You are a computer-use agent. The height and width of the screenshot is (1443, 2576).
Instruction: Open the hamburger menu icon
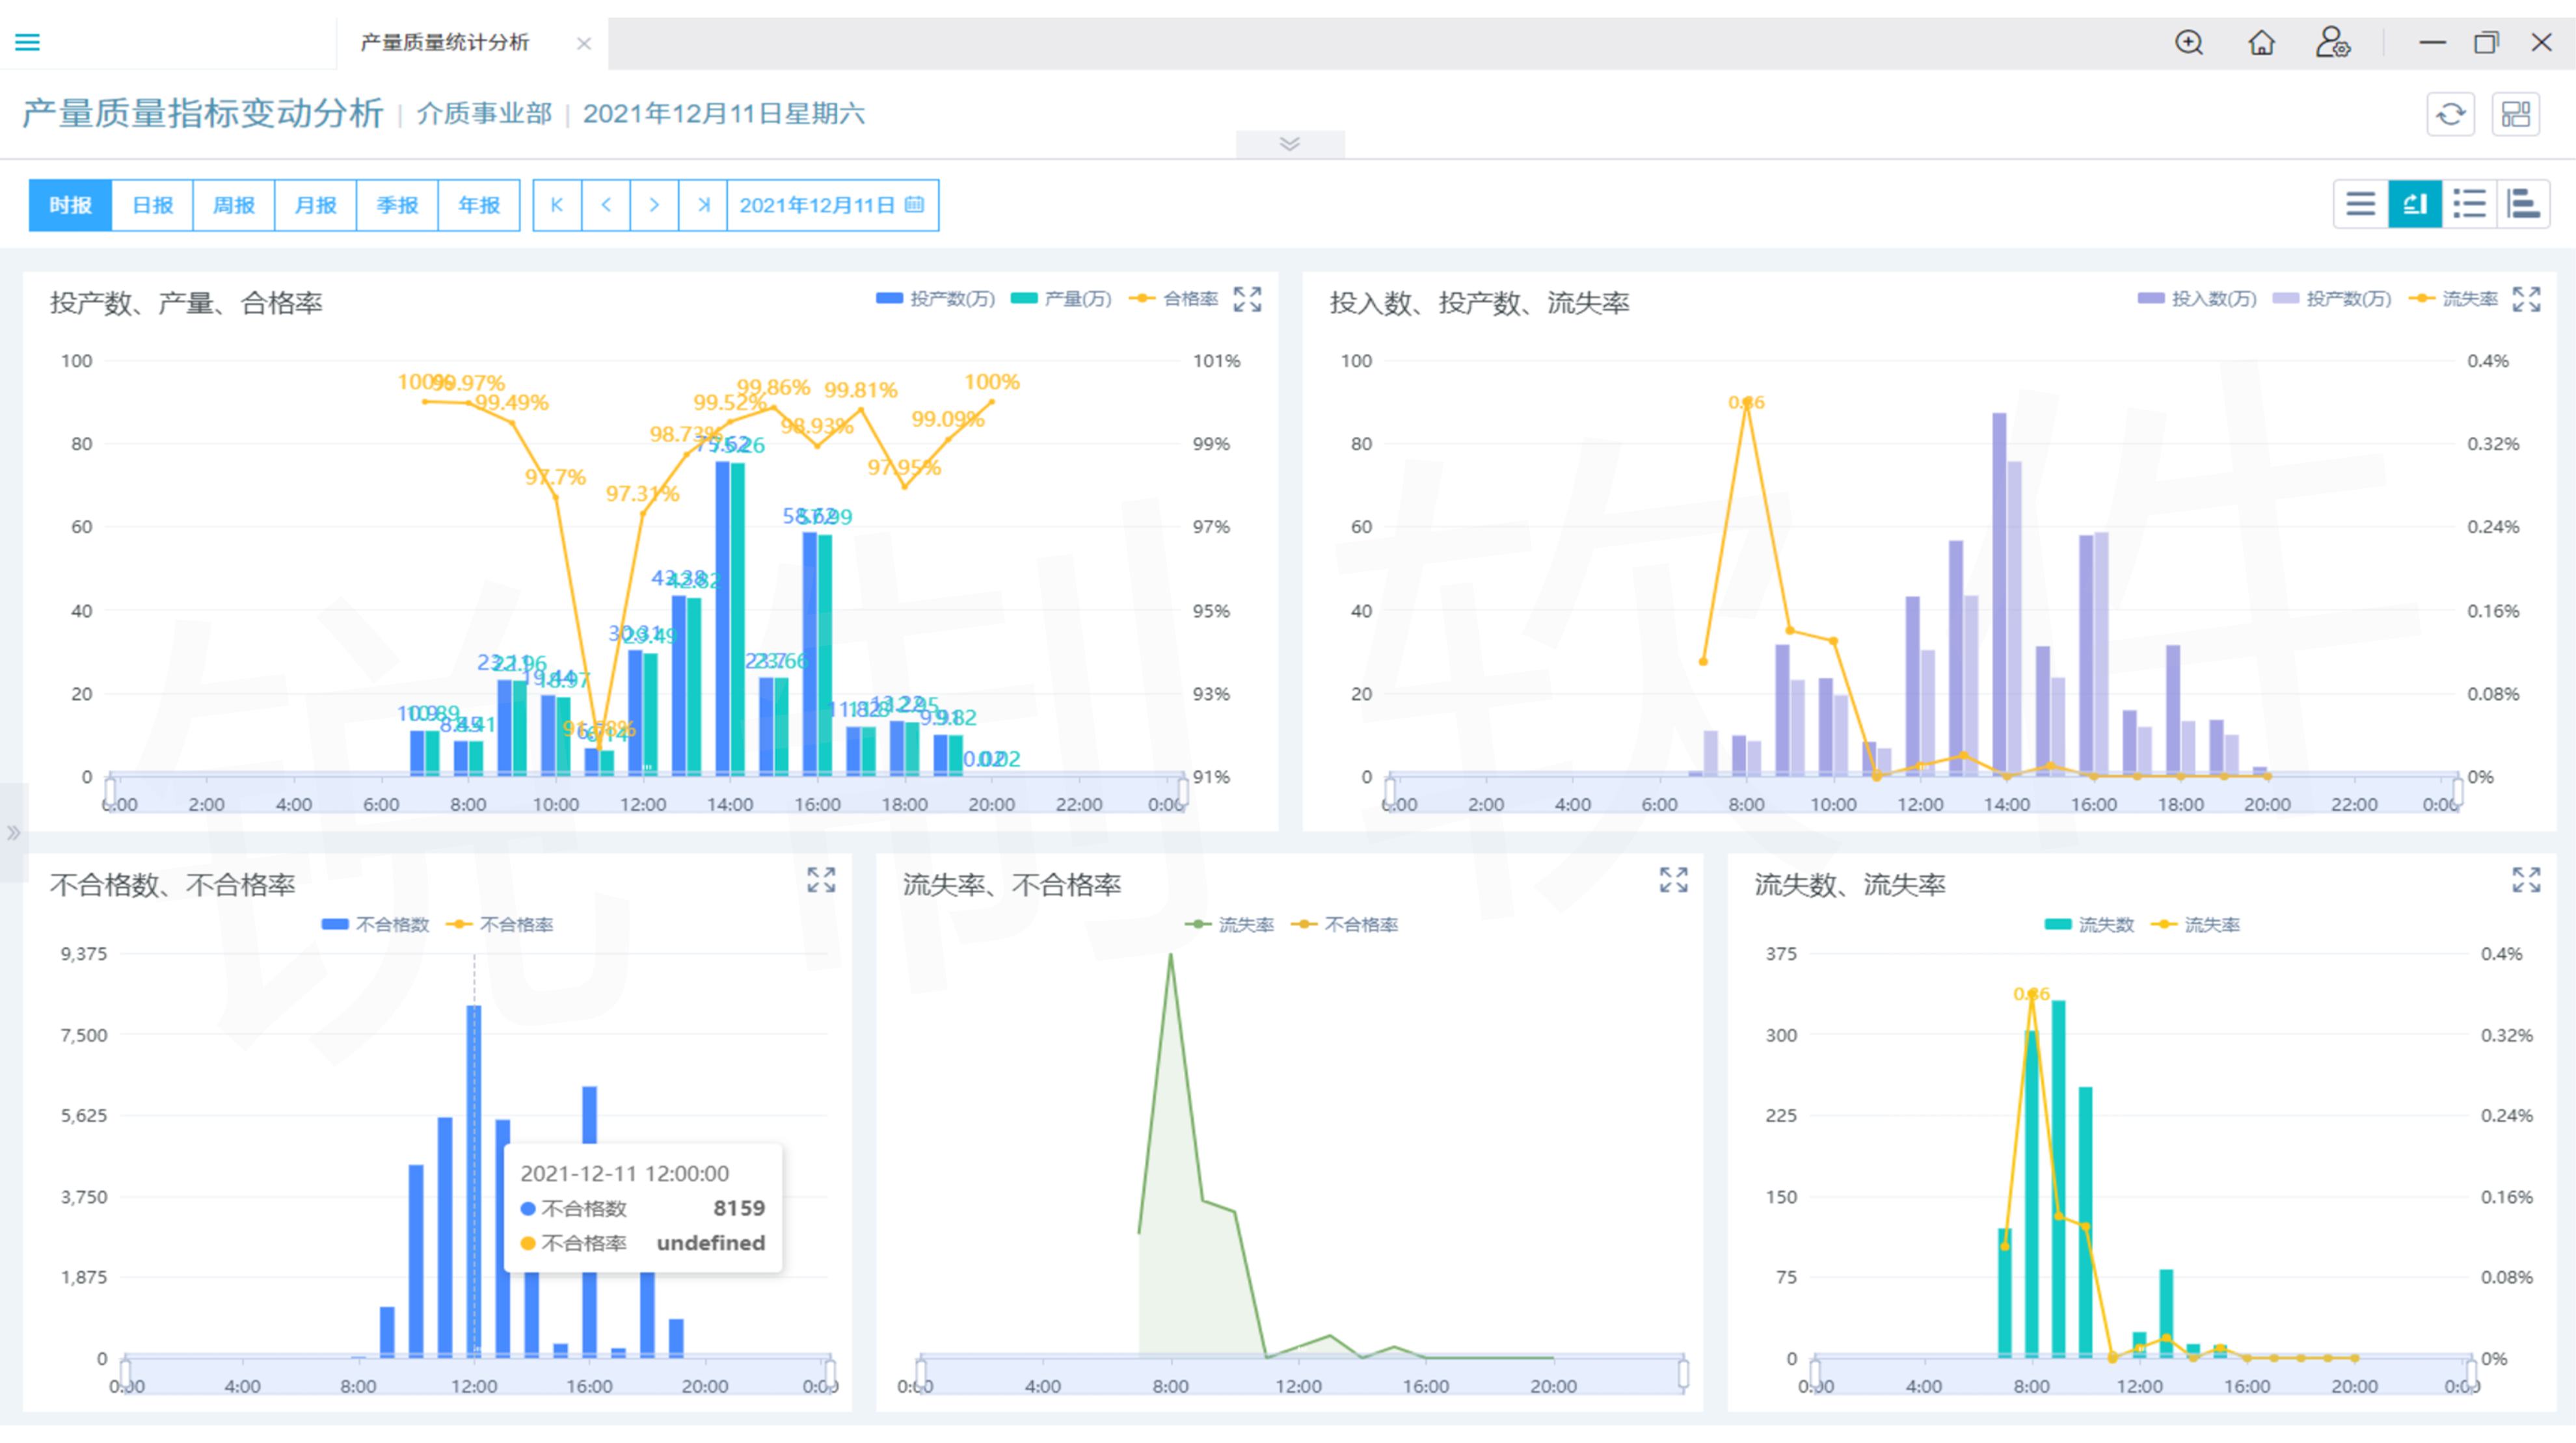(28, 42)
